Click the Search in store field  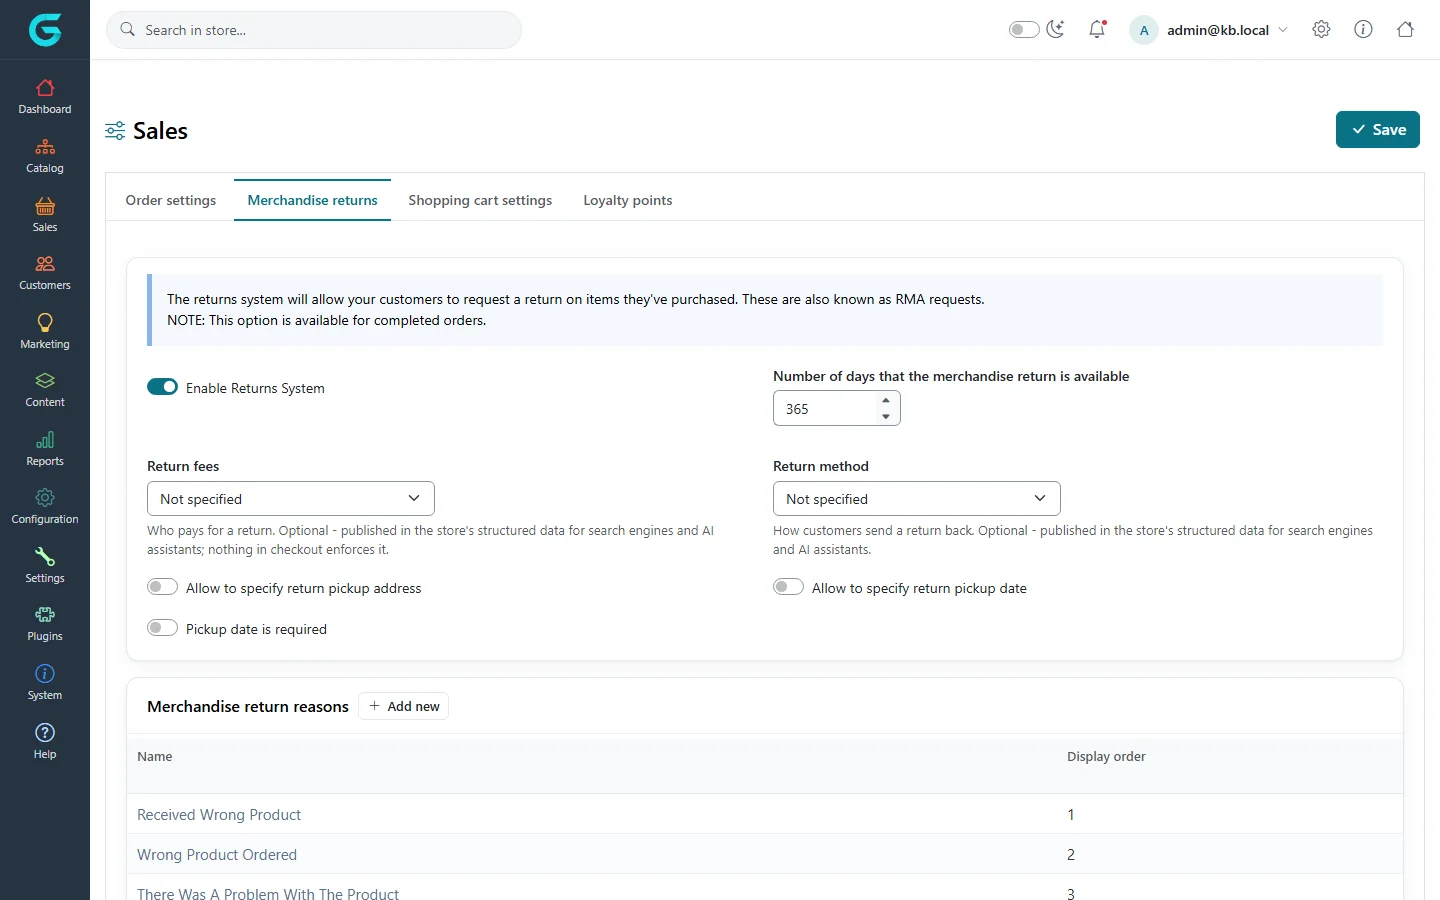click(314, 30)
